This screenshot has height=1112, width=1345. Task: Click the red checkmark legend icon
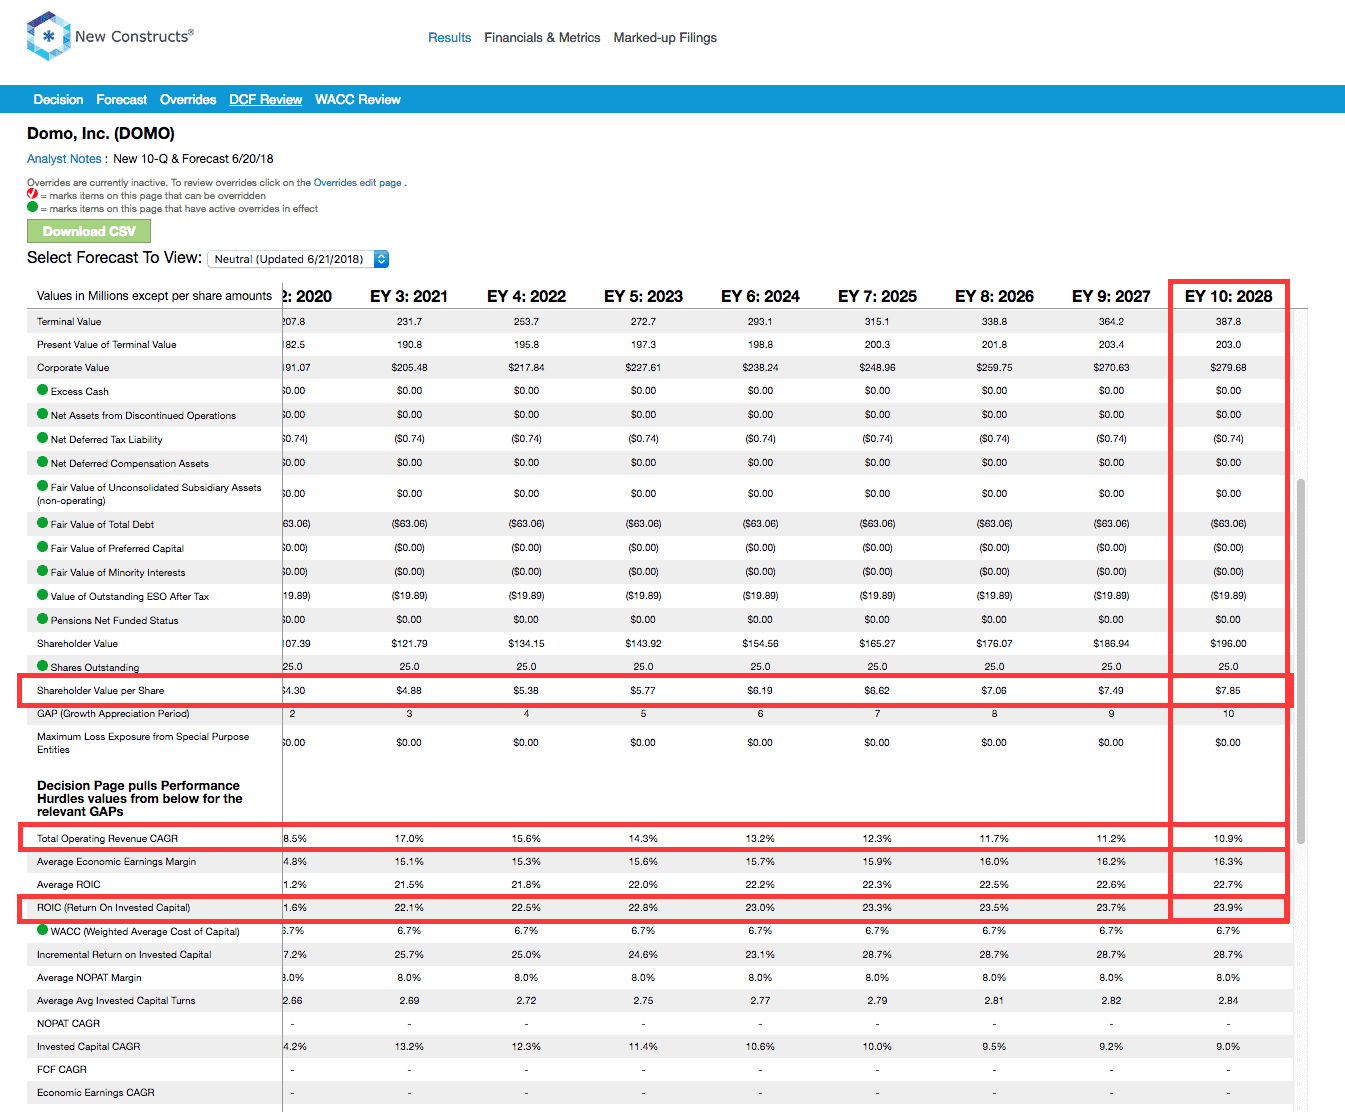pos(32,194)
